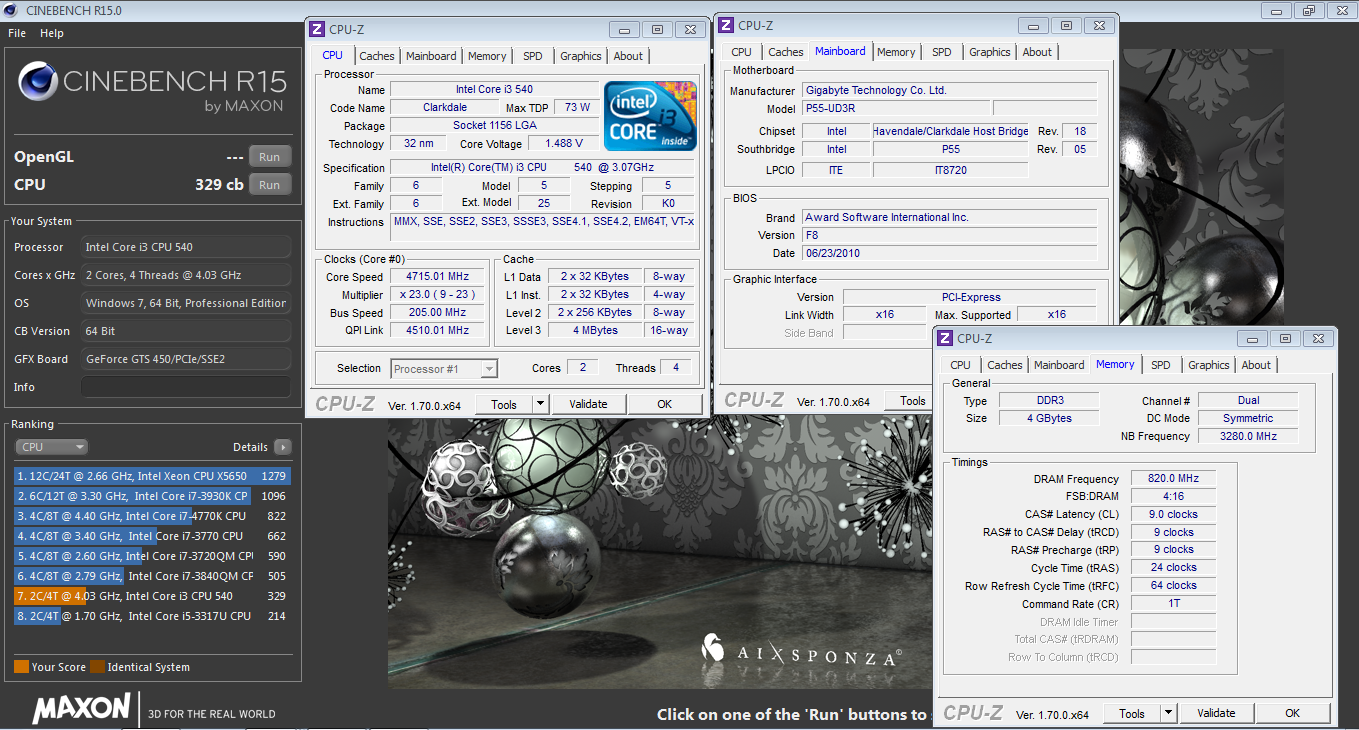Viewport: 1359px width, 730px height.
Task: Click GFX Board field GeForce GTS 450
Action: (186, 359)
